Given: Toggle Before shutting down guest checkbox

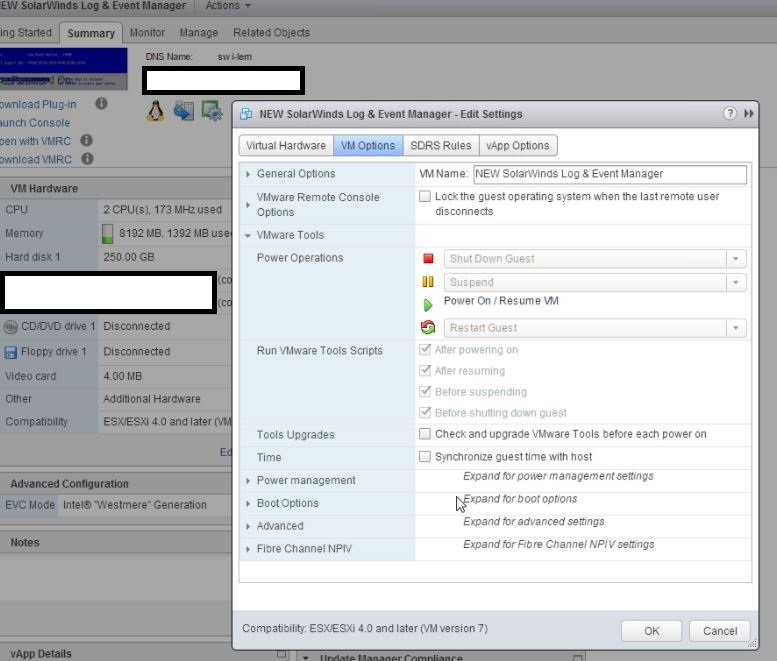Looking at the screenshot, I should pos(425,412).
